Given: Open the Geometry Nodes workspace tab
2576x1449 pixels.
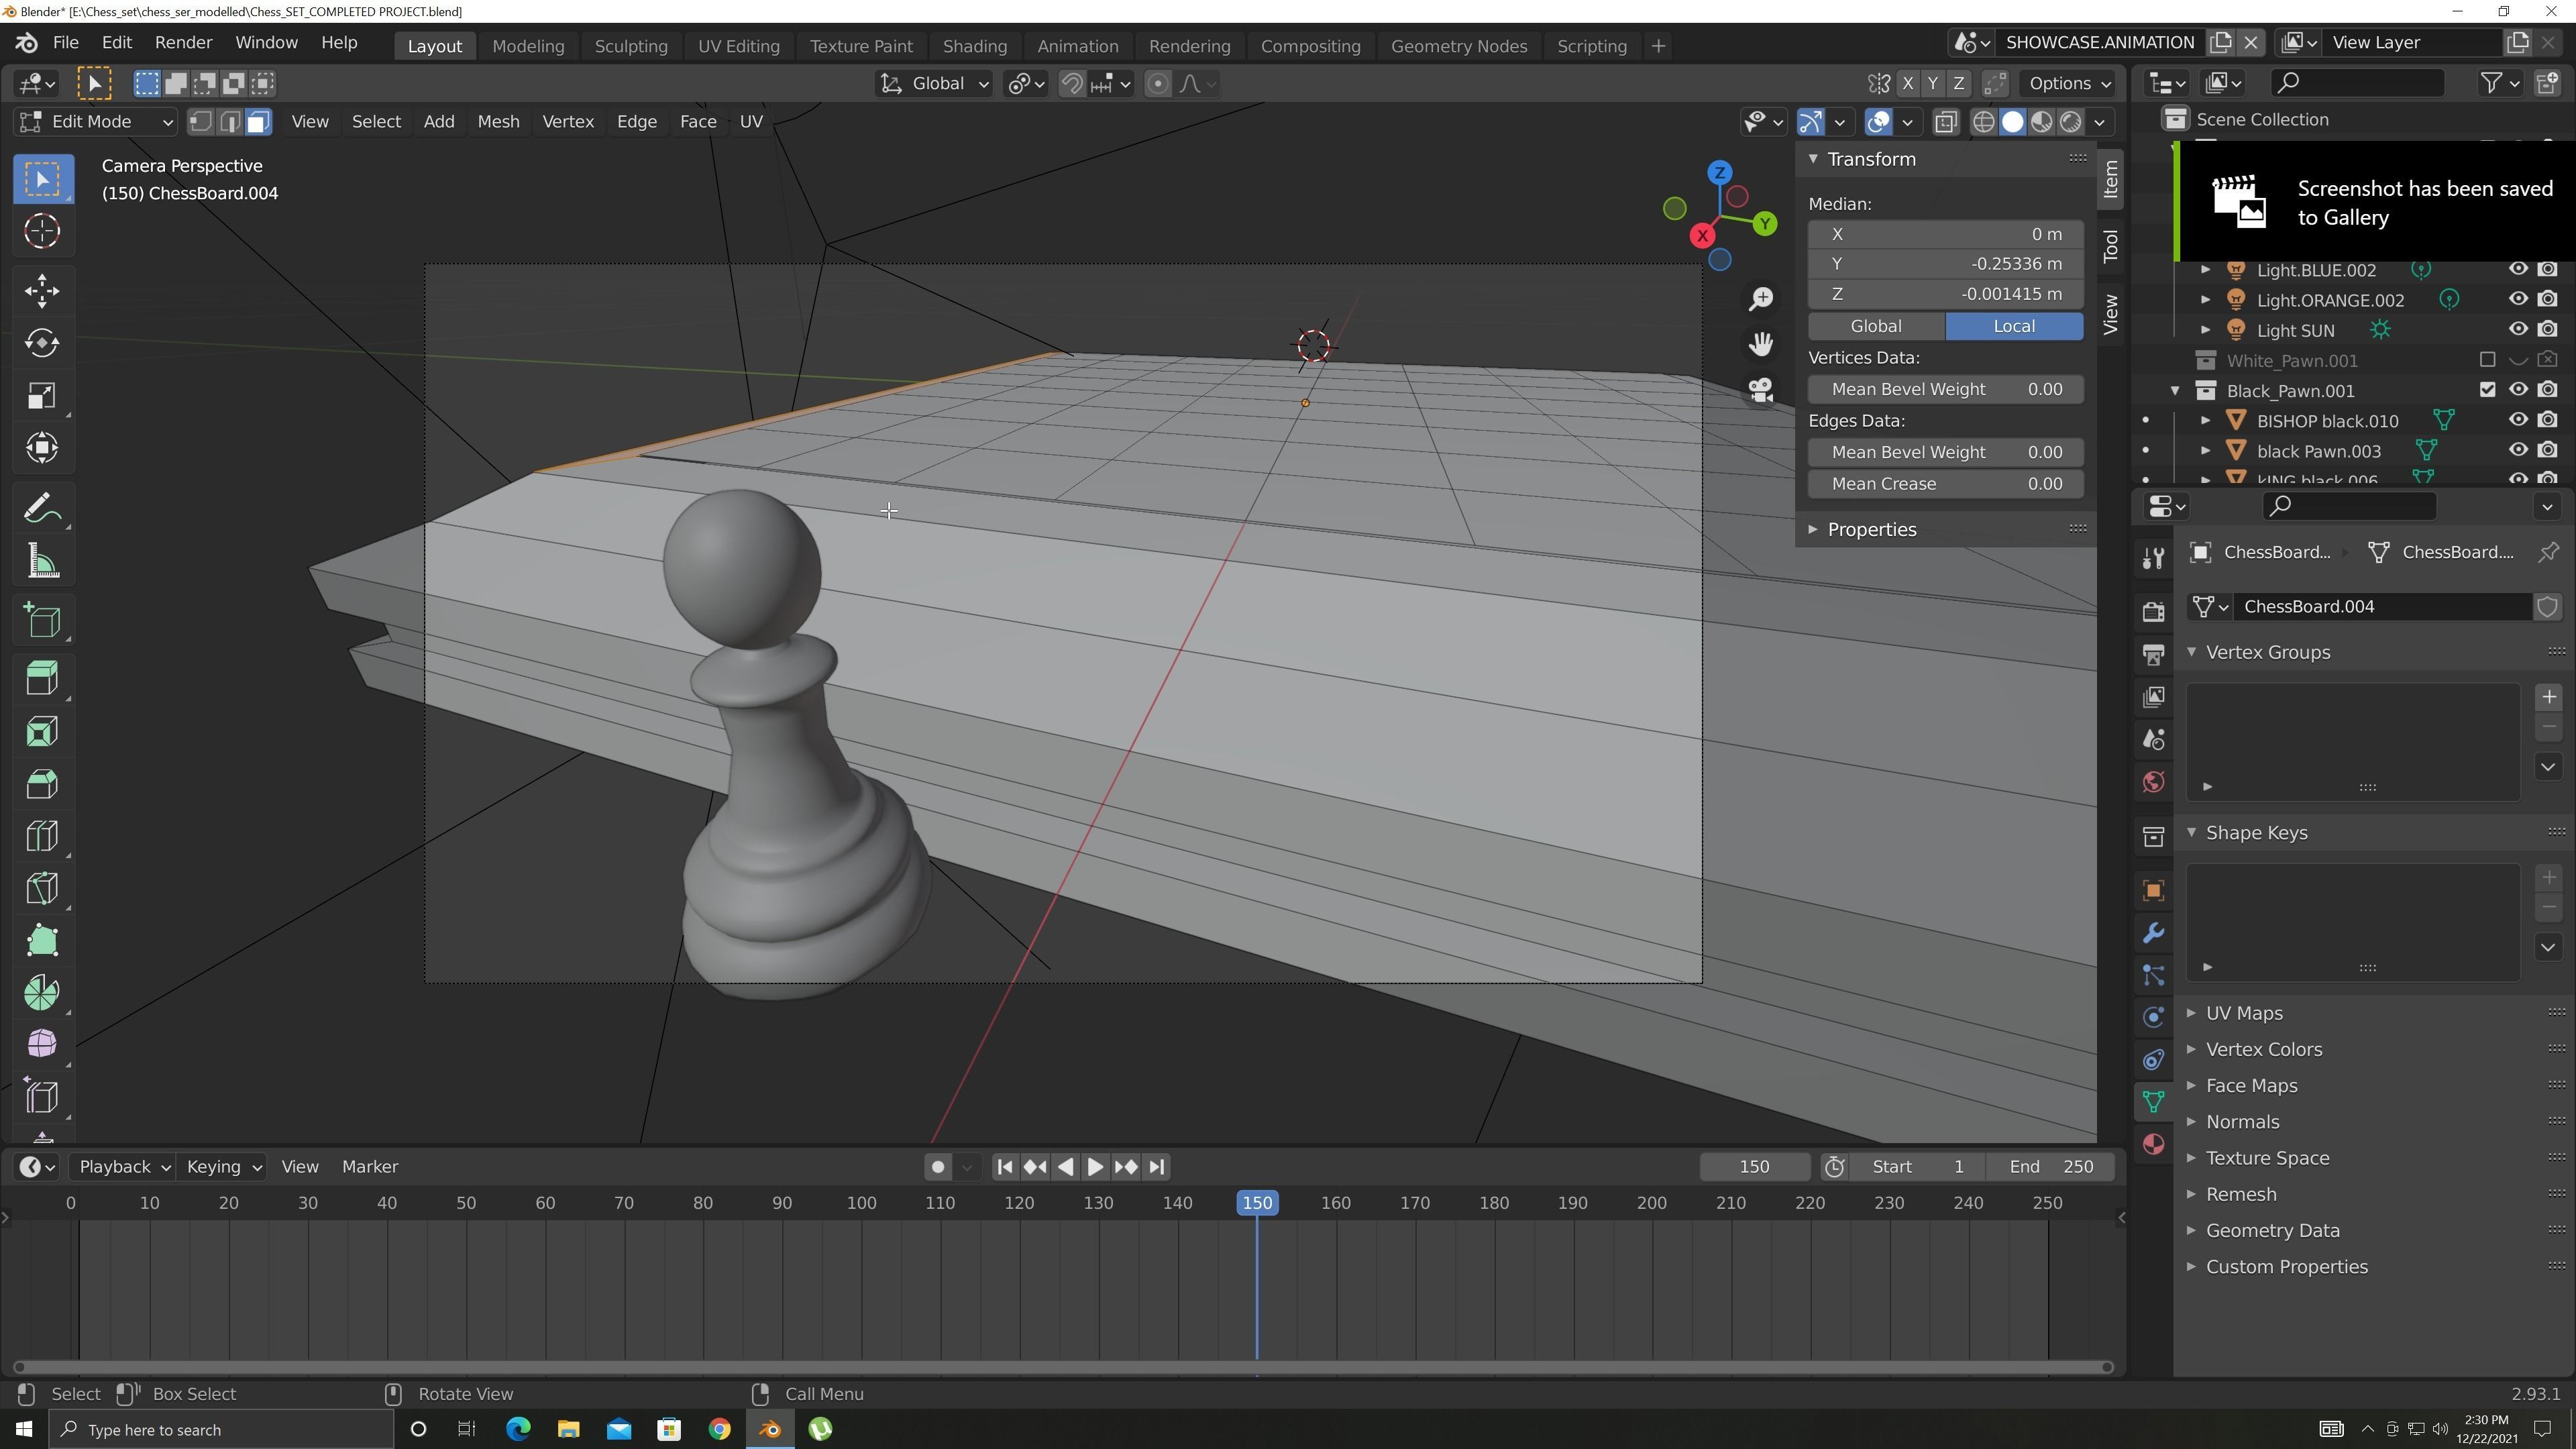Looking at the screenshot, I should coord(1458,46).
